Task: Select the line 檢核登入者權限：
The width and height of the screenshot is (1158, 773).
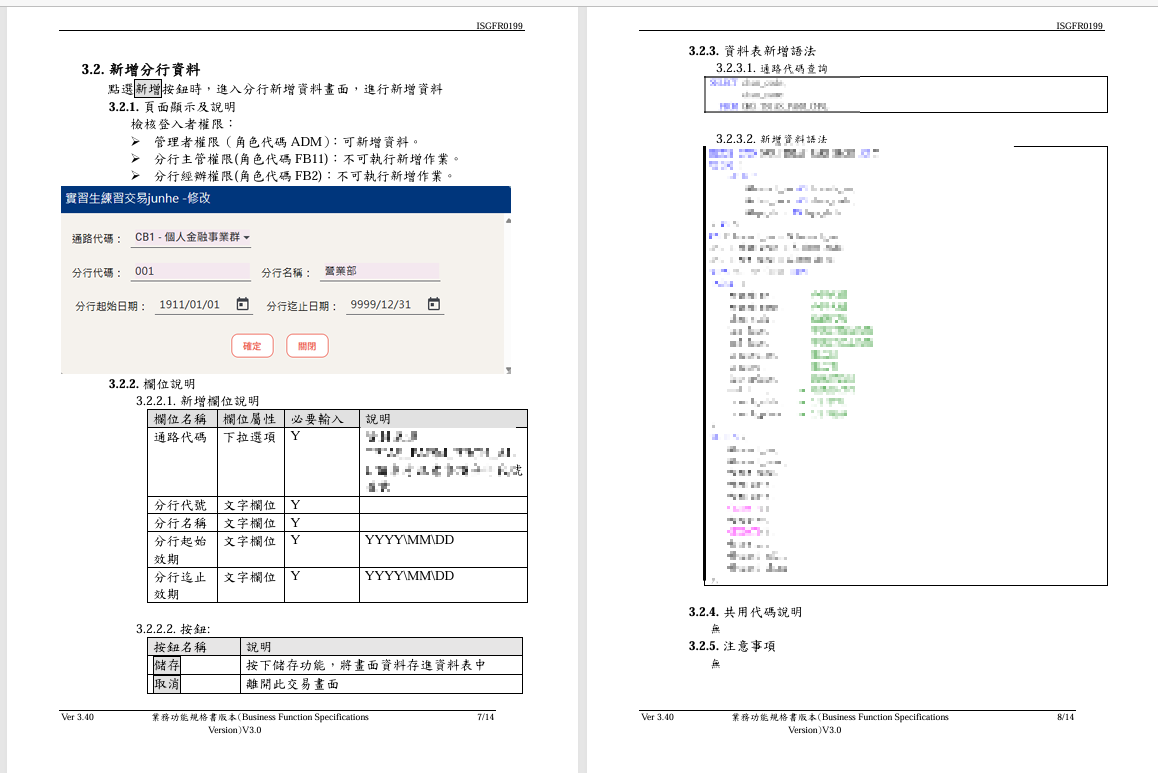Action: 182,124
